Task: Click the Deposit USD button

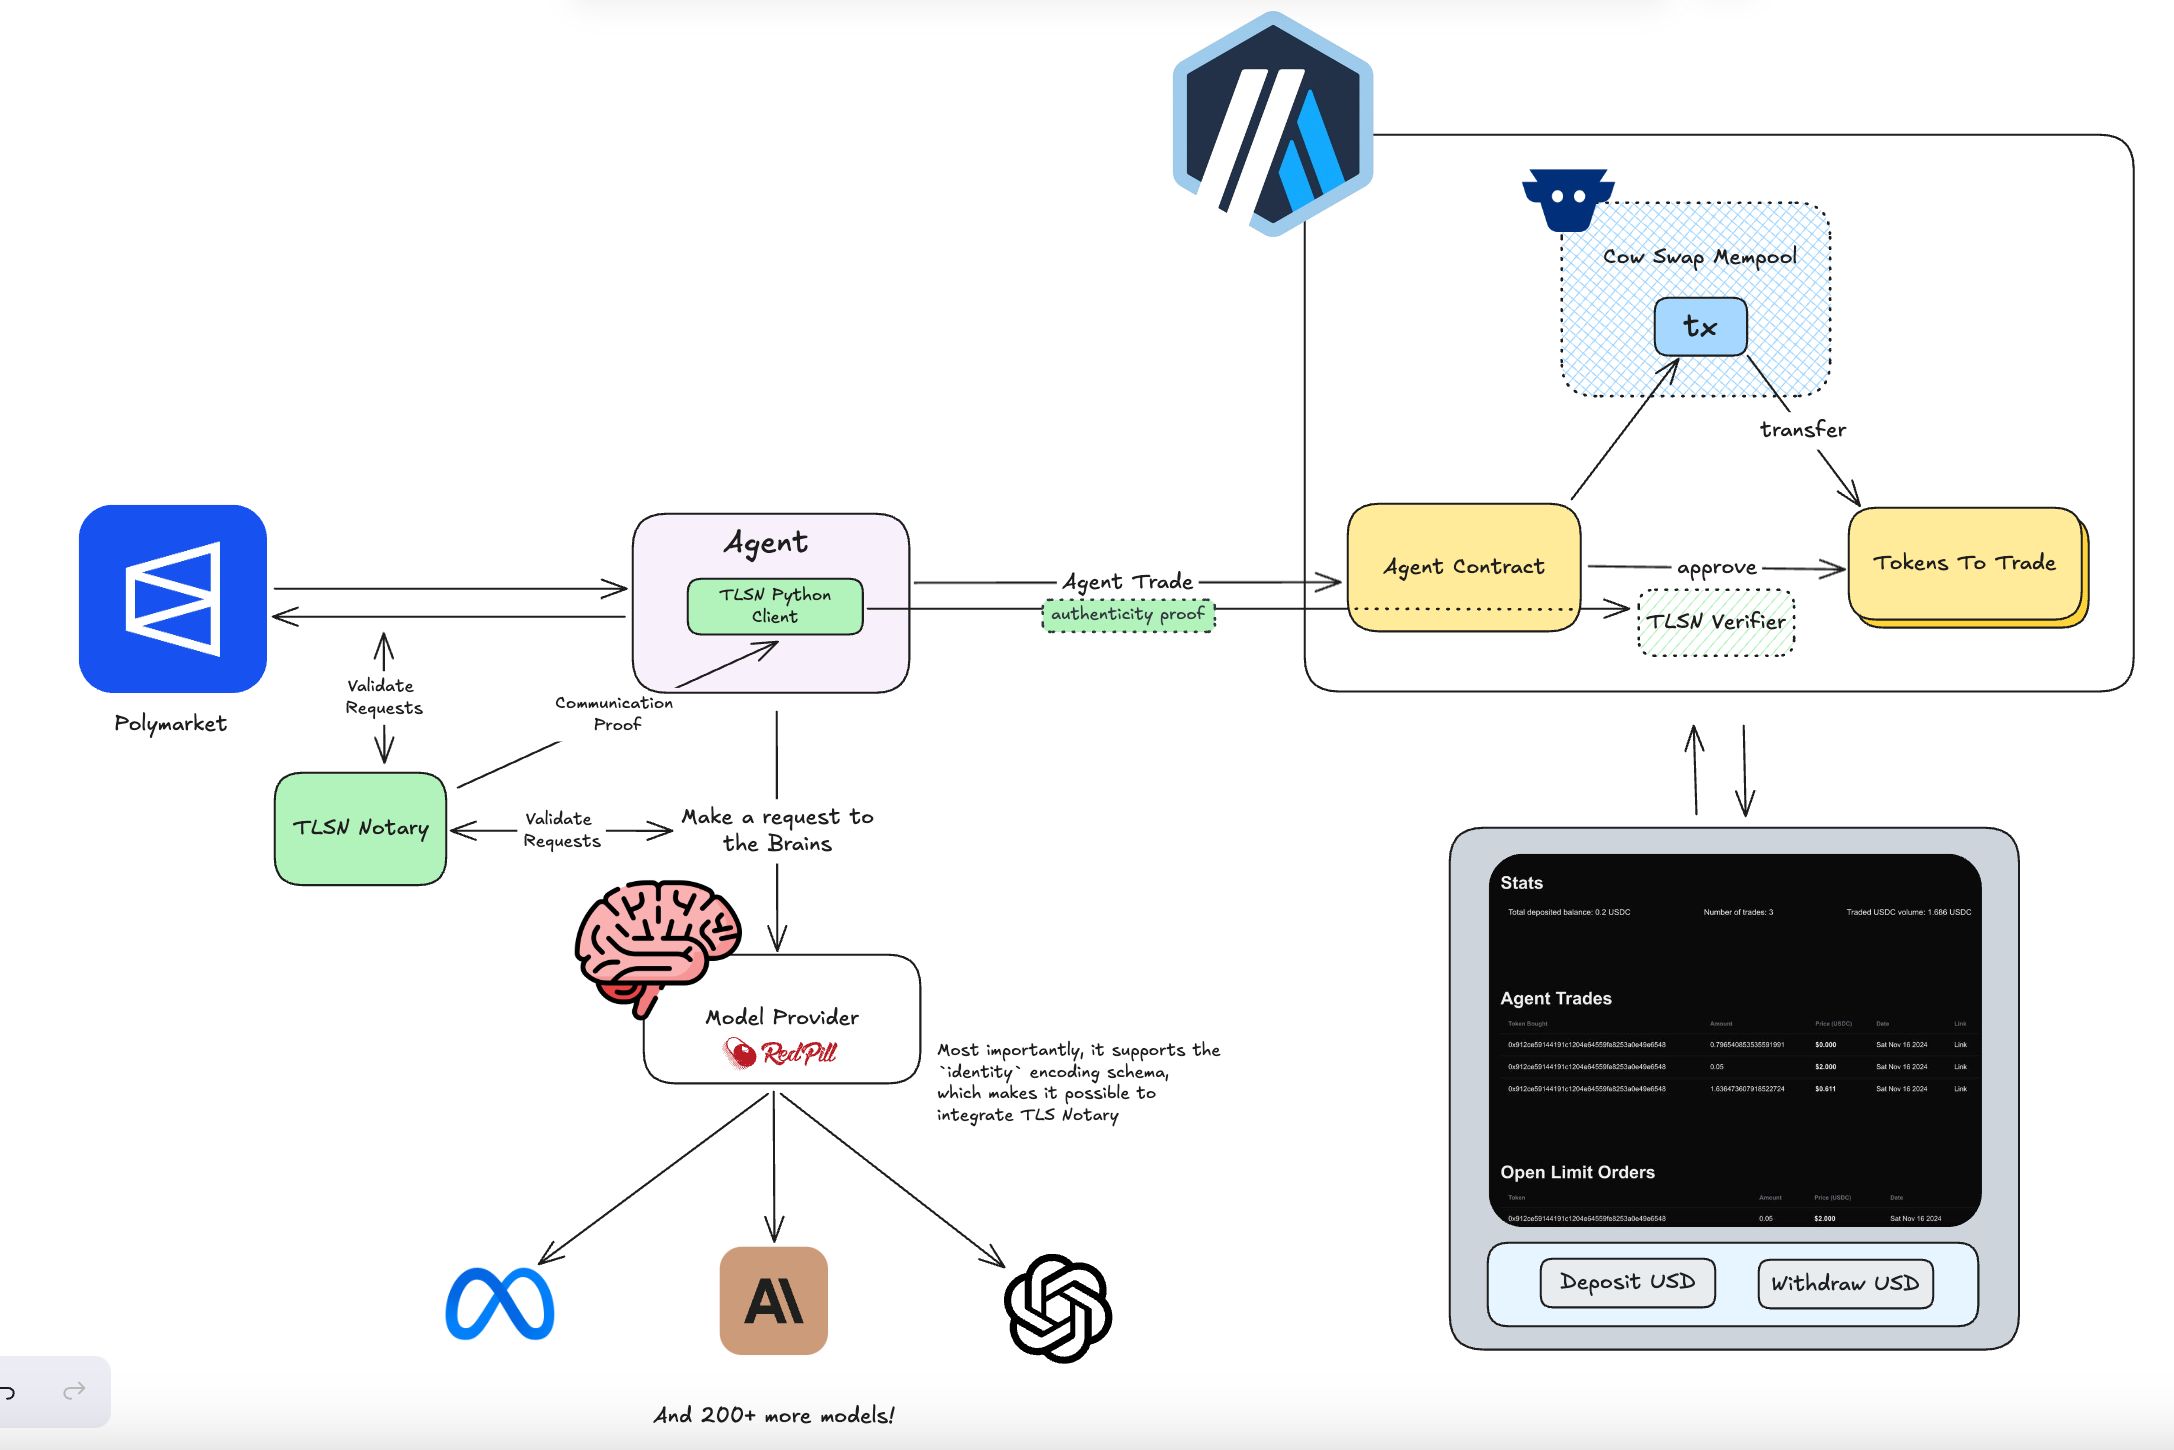Action: point(1627,1282)
